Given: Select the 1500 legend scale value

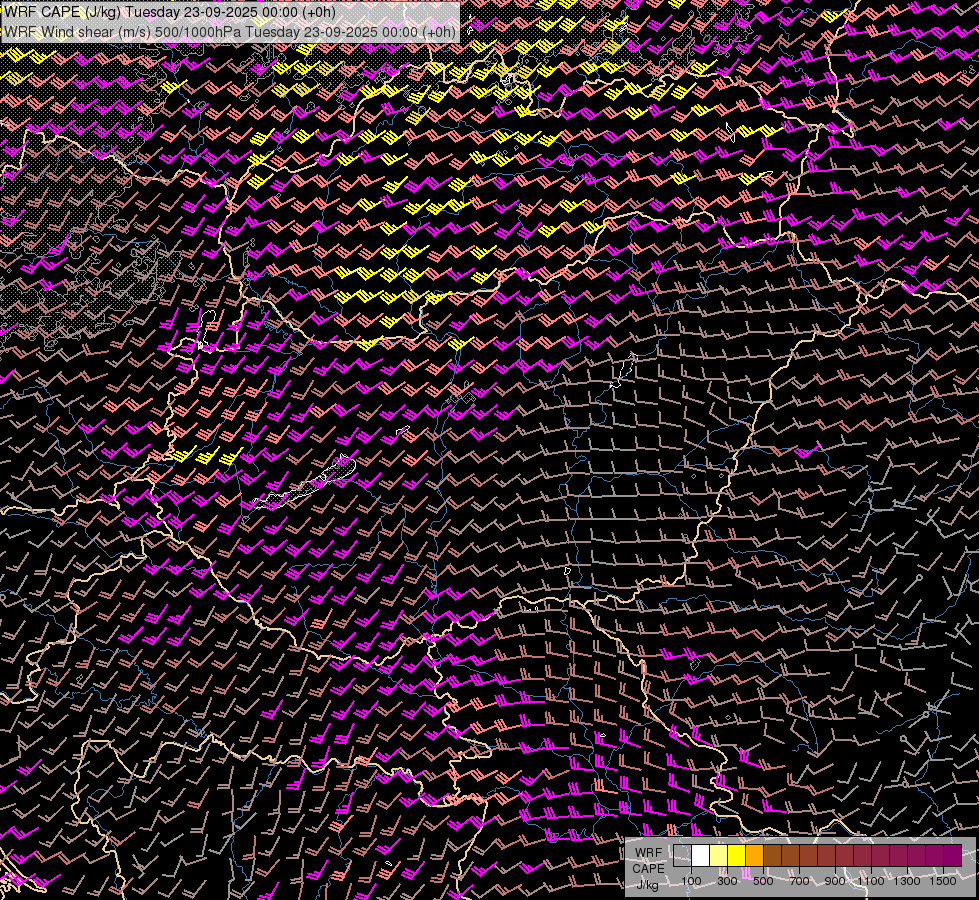Looking at the screenshot, I should click(943, 881).
